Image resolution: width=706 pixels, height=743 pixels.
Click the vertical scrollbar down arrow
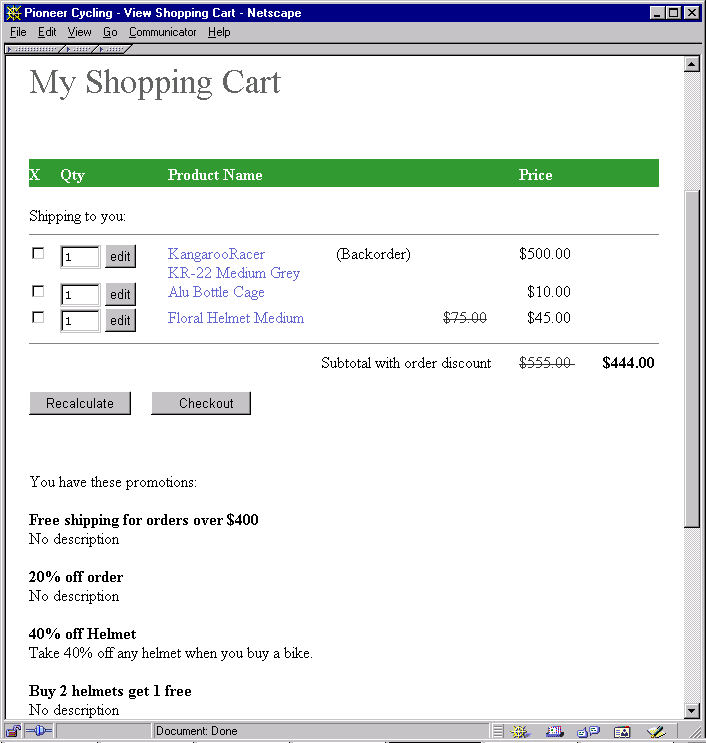pos(692,710)
